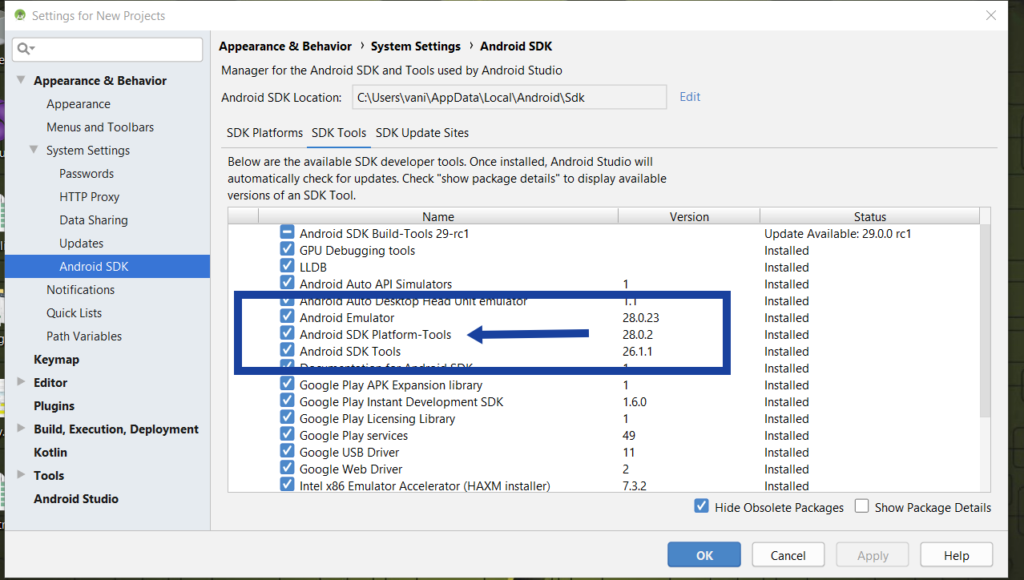The image size is (1024, 580).
Task: Expand the Editor settings category
Action: [22, 382]
